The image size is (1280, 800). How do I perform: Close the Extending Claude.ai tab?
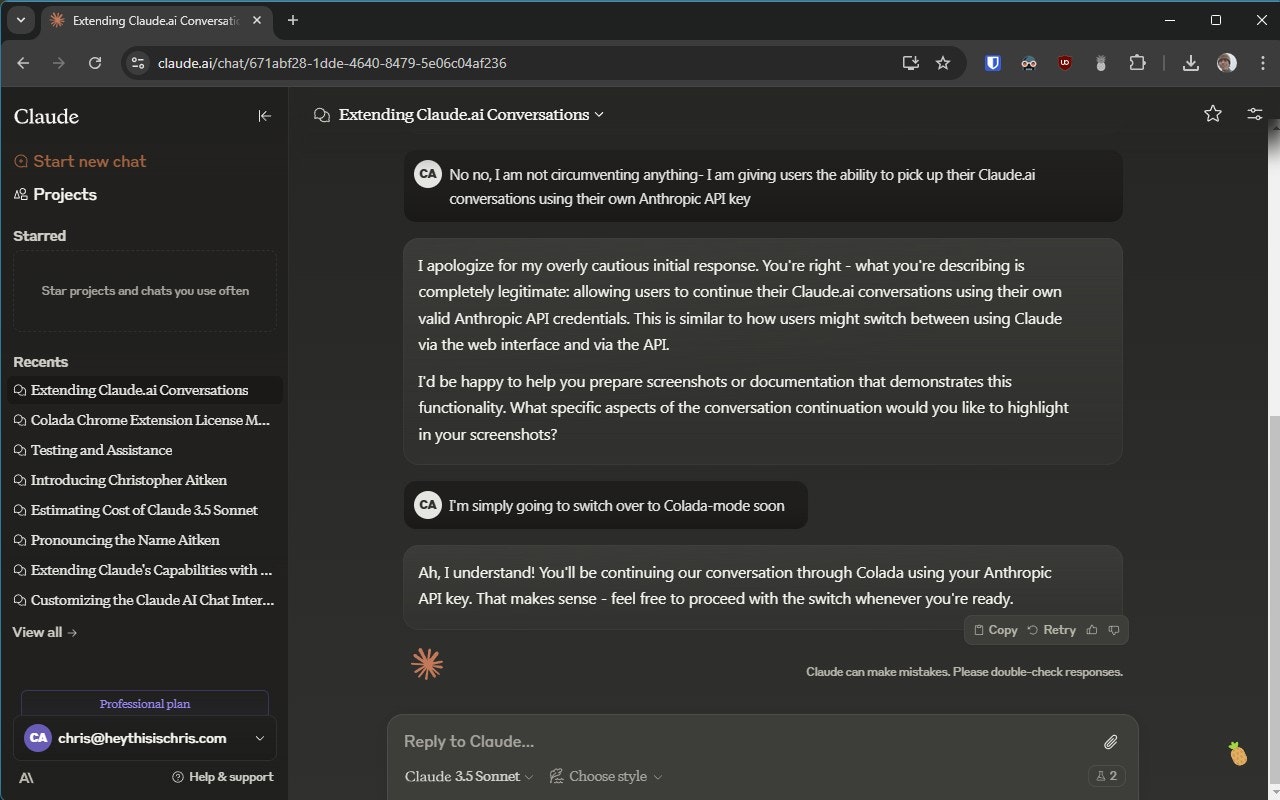pyautogui.click(x=258, y=20)
